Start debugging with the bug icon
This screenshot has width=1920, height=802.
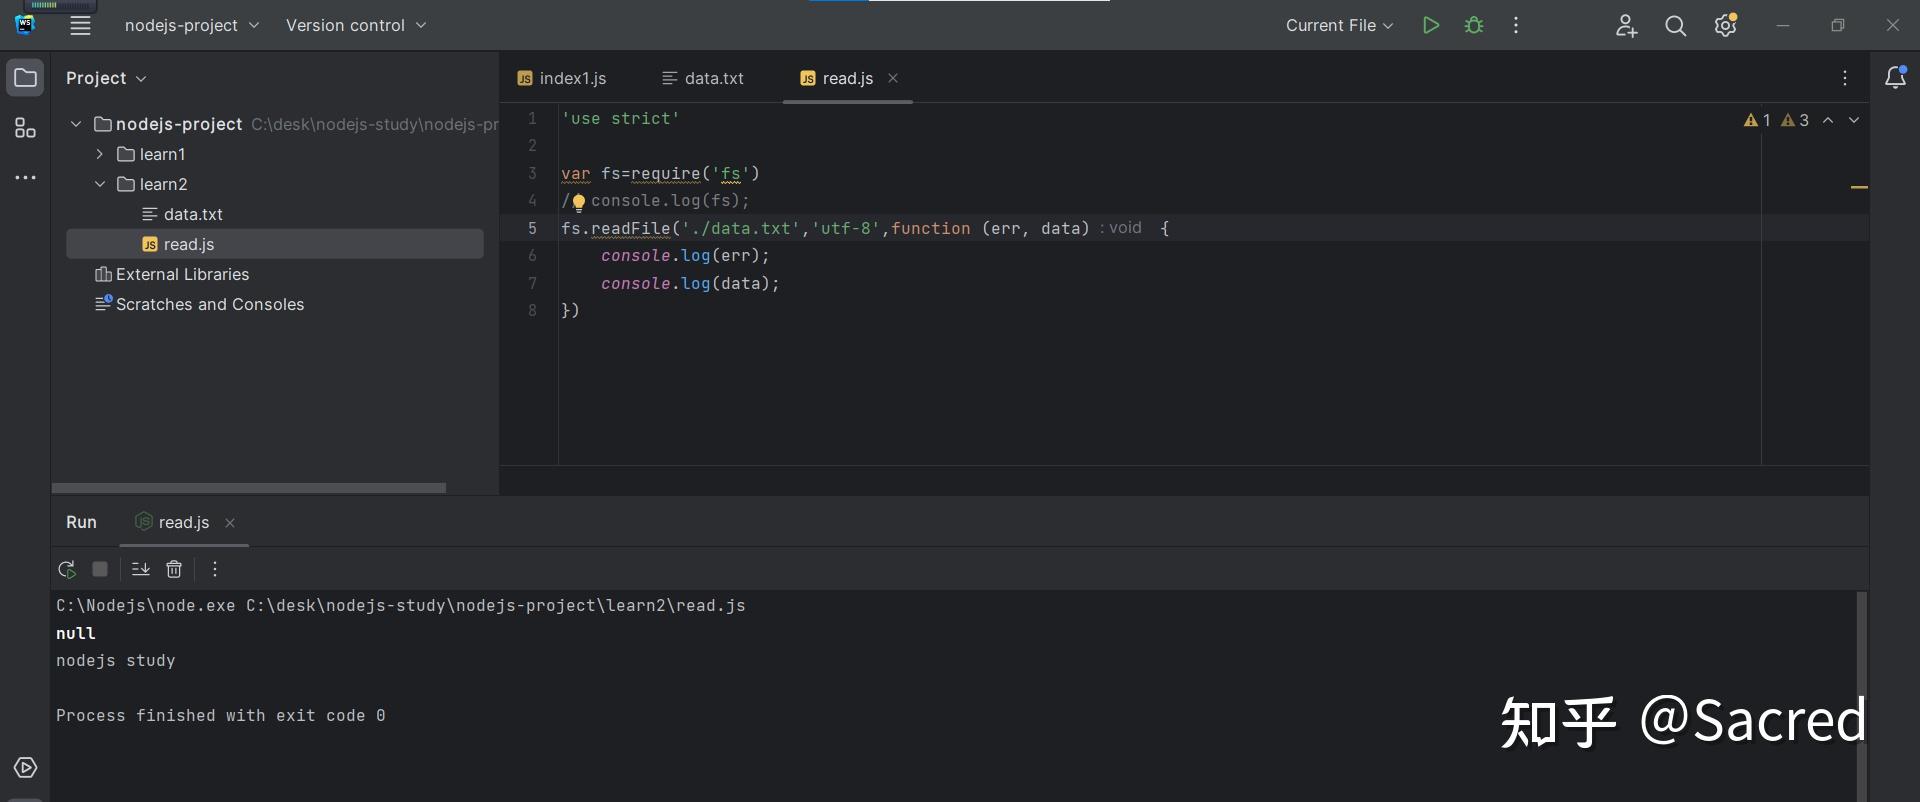coord(1473,26)
